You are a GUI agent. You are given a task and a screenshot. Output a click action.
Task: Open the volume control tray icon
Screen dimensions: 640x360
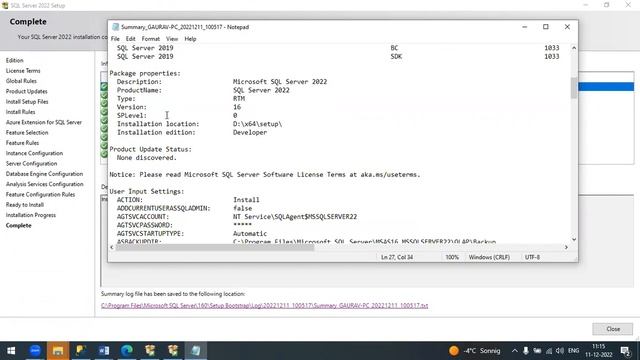click(560, 351)
